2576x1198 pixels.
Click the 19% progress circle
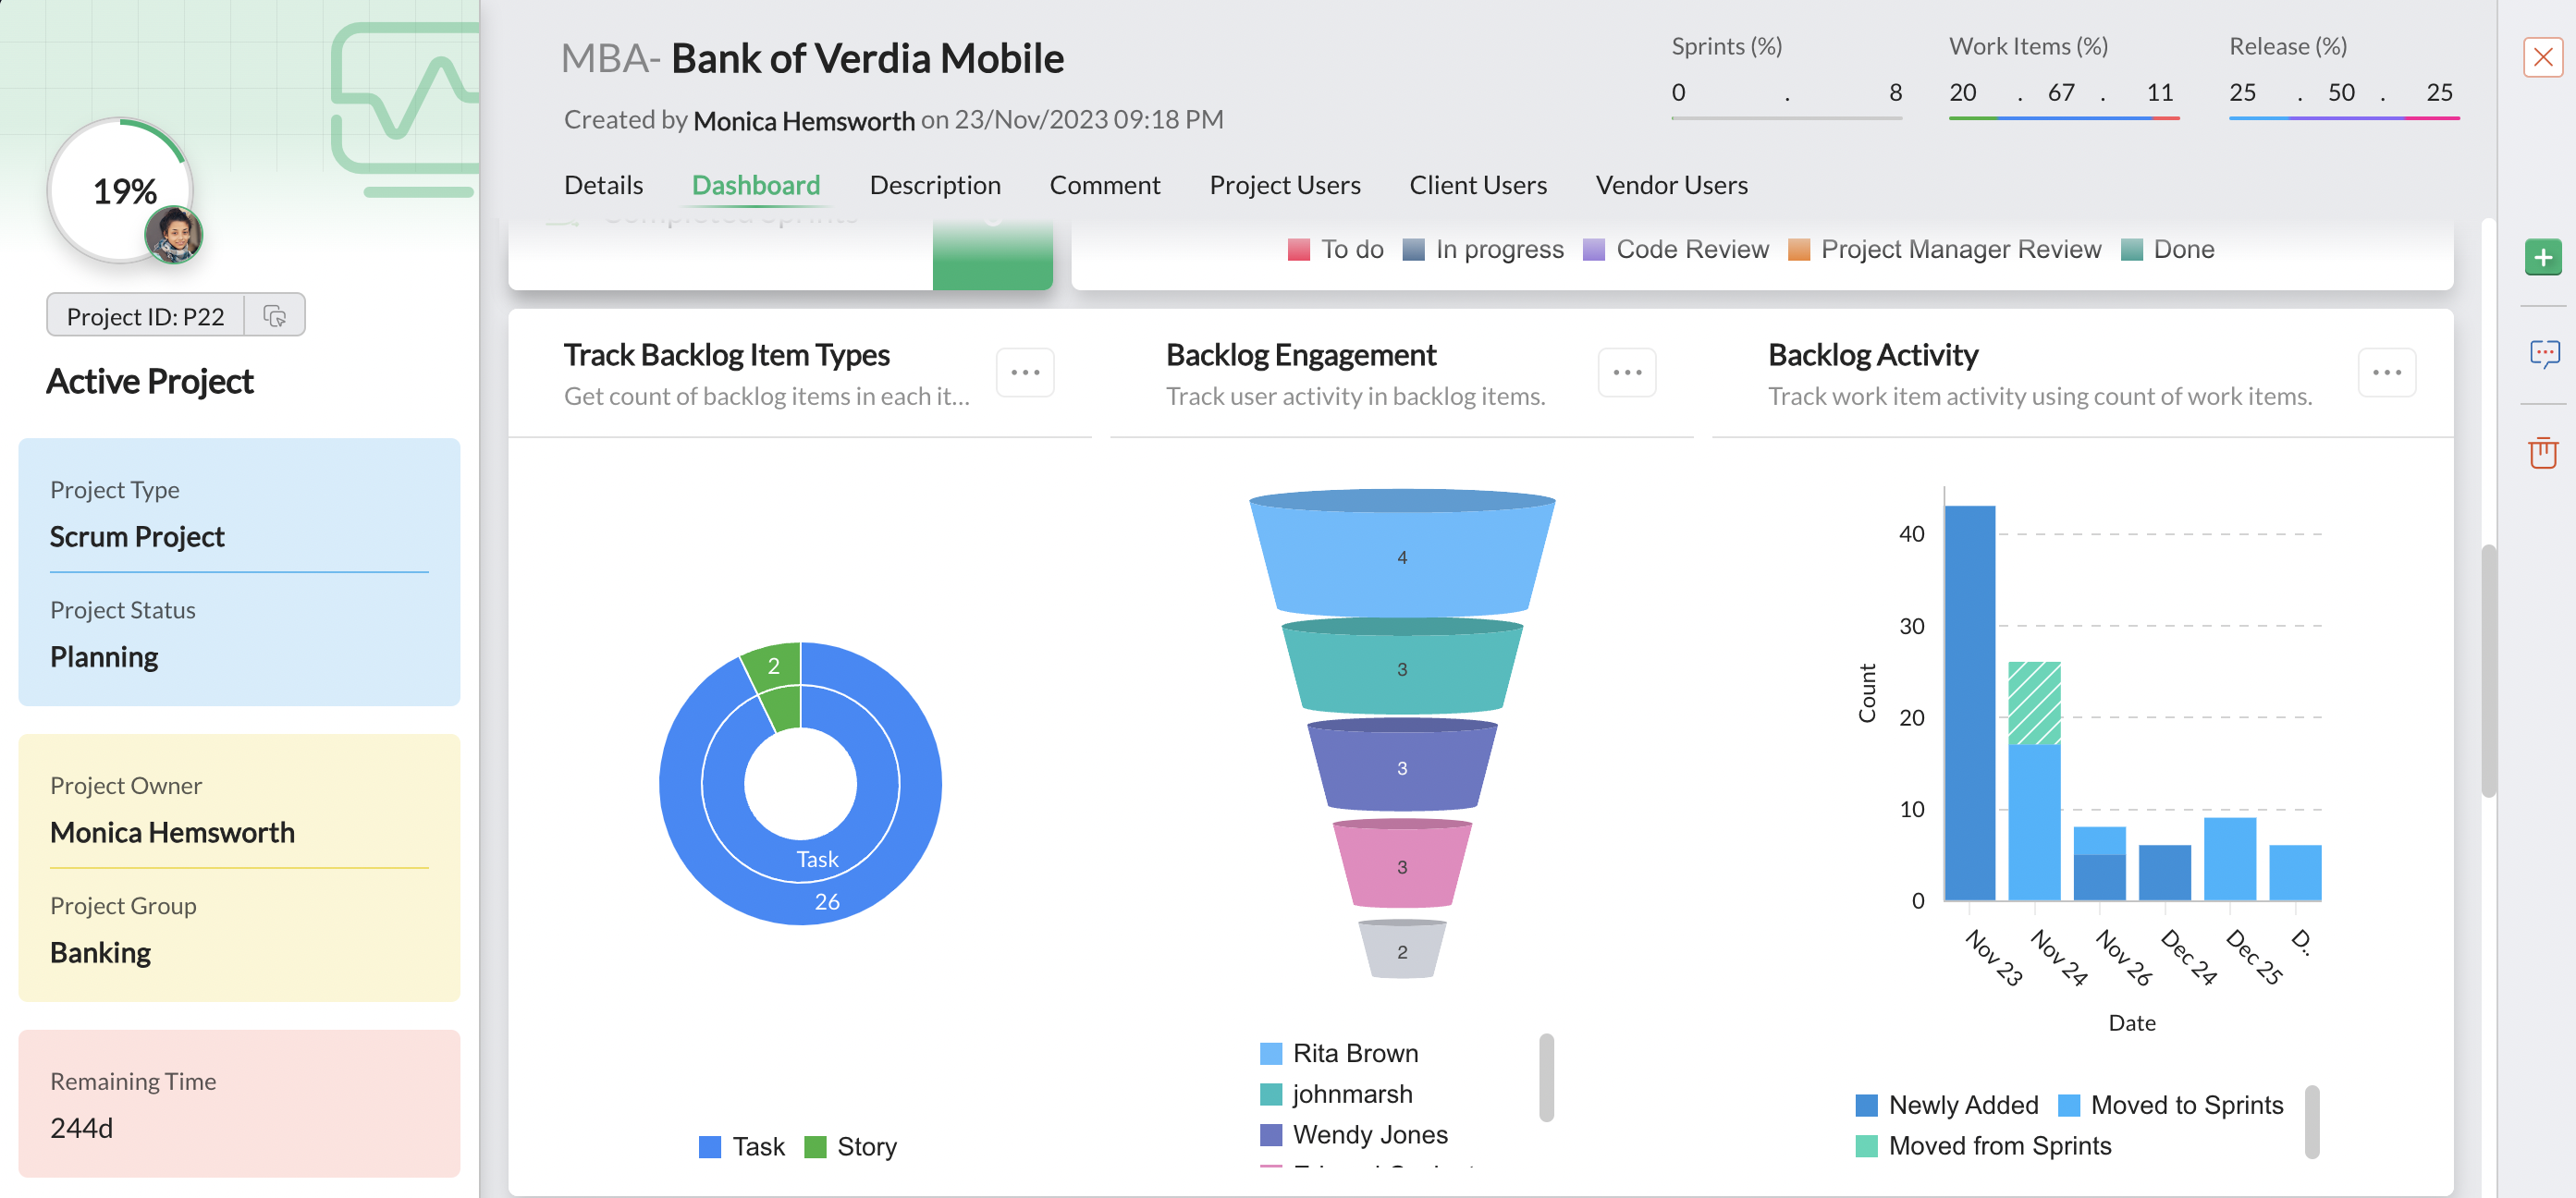pos(121,190)
